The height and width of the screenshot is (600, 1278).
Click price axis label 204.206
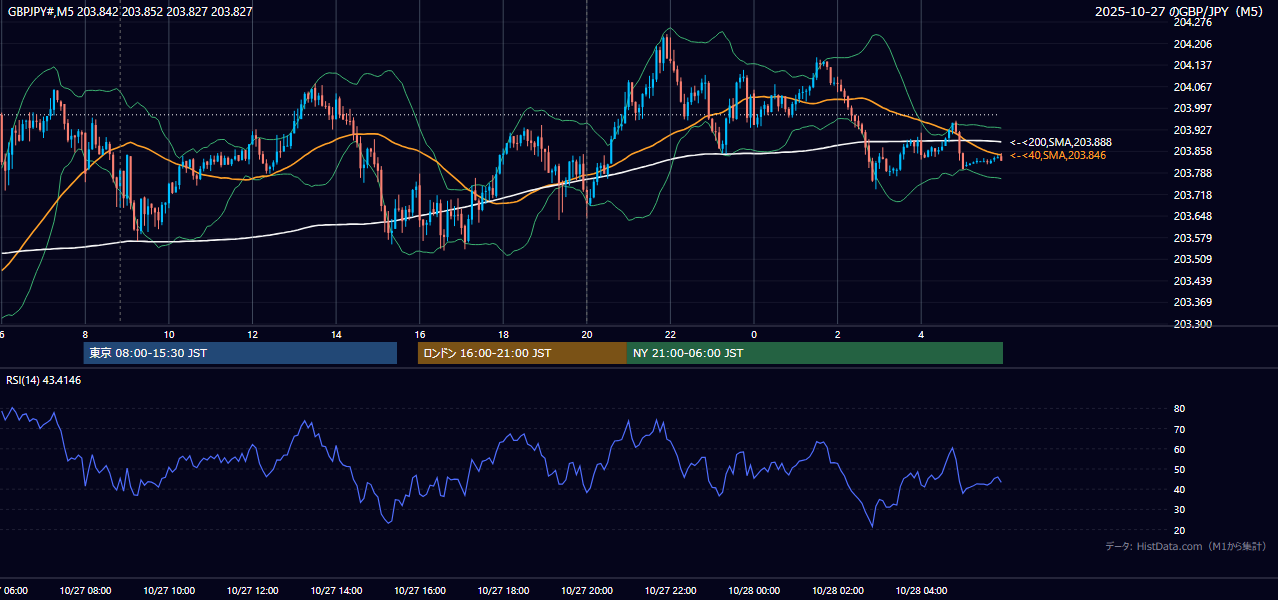[1192, 44]
